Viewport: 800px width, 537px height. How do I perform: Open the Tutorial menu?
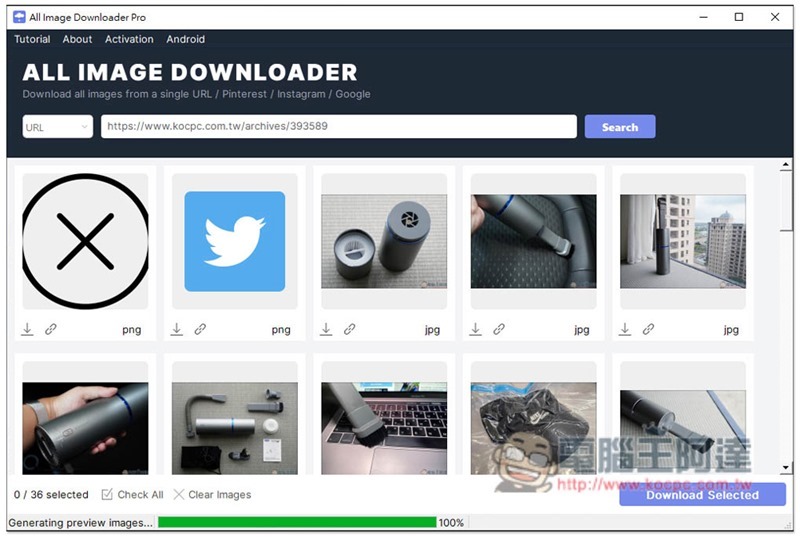[32, 39]
